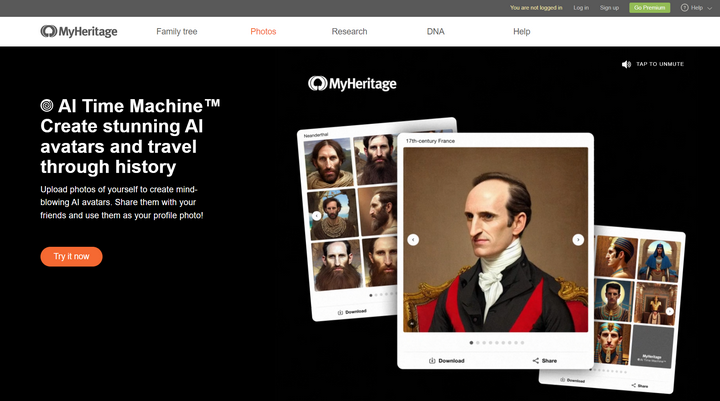Click Download on the Egyptian avatars card
The image size is (720, 401).
point(573,380)
